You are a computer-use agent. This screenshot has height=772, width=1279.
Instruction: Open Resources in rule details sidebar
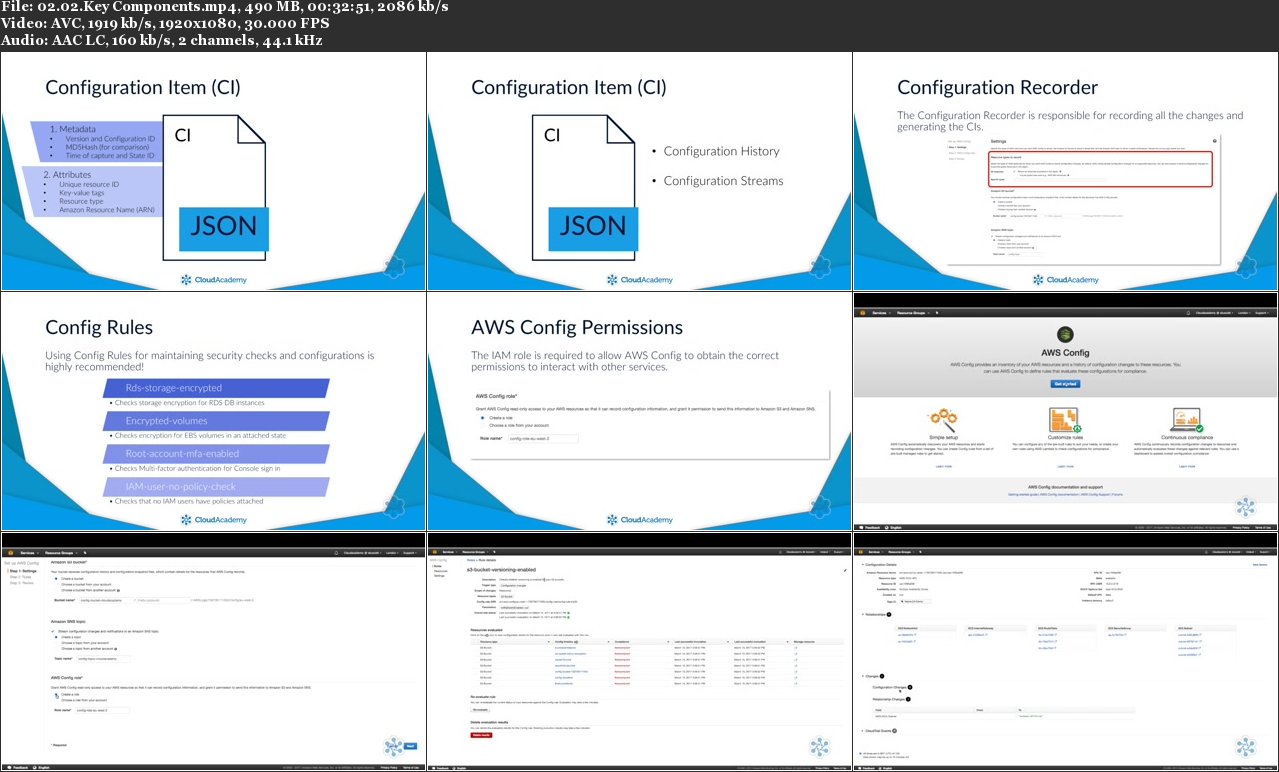[440, 571]
